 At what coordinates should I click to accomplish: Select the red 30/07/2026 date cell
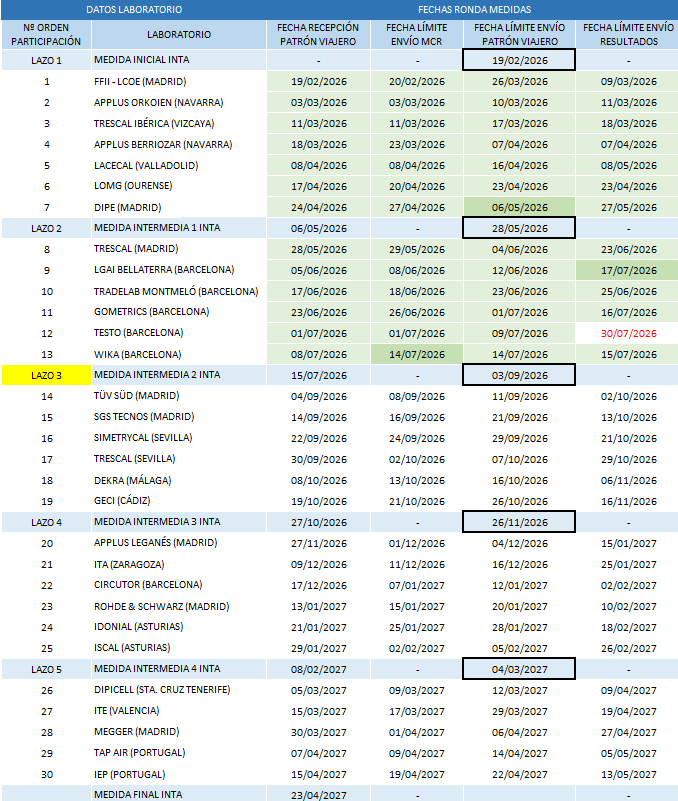click(x=628, y=334)
